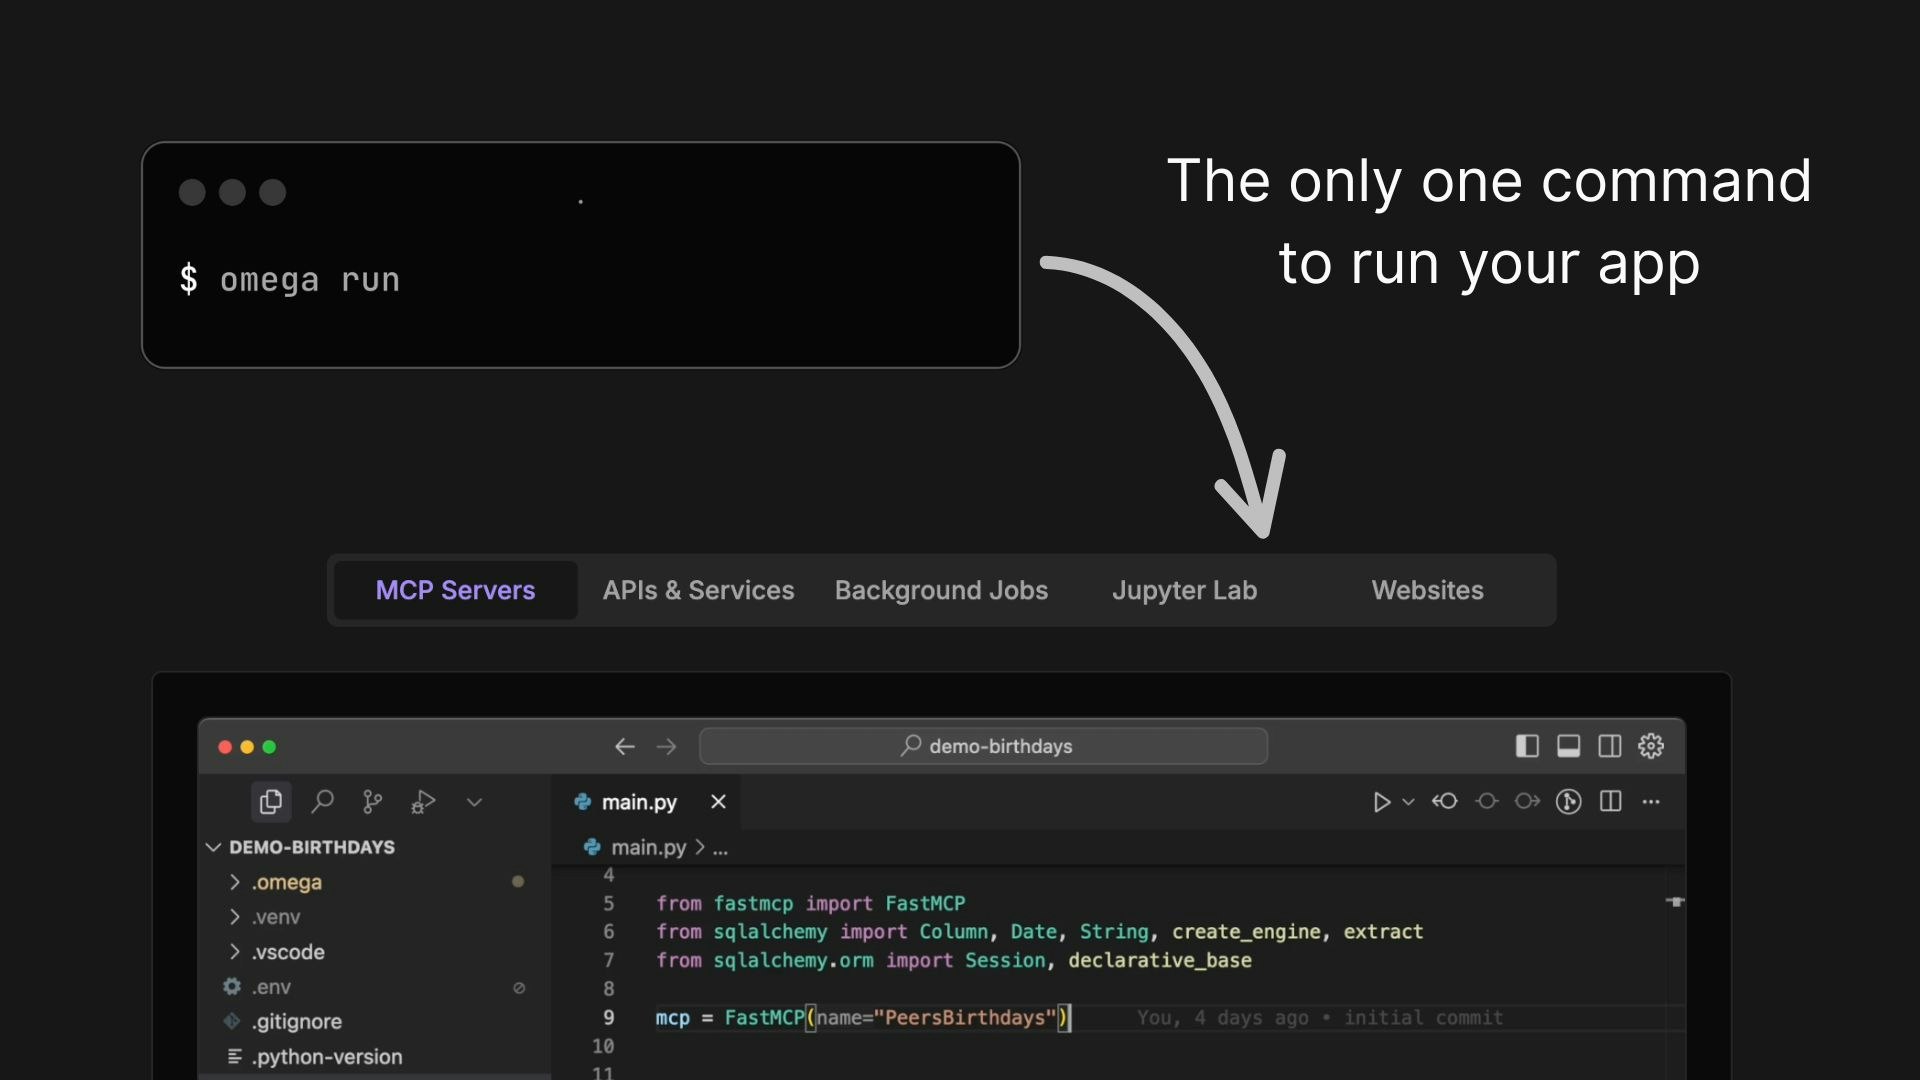Click the red close window button
Viewport: 1920px width, 1080px height.
point(225,747)
